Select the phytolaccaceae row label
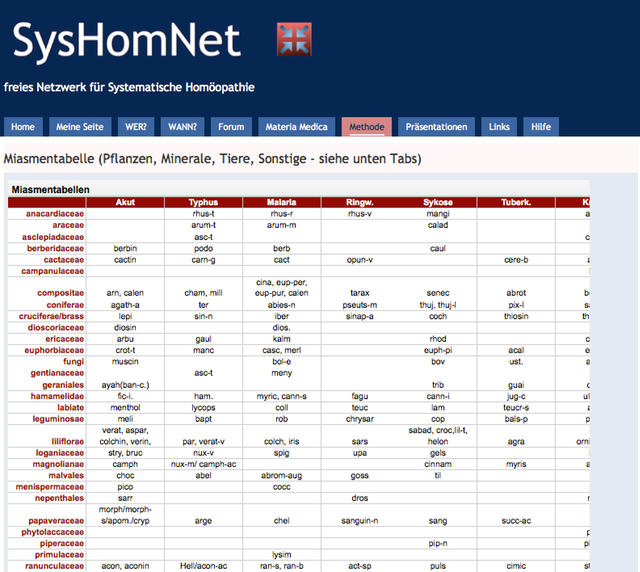Screen dimensions: 640x572 [52, 532]
